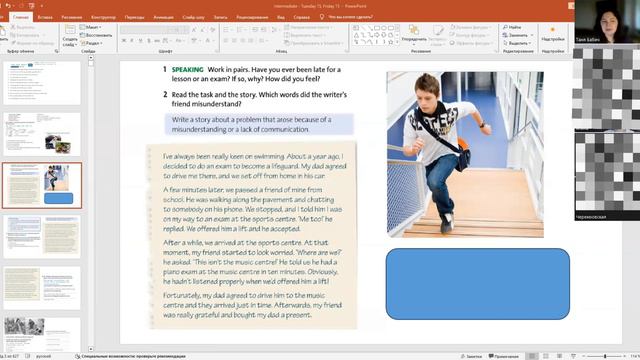Screen dimensions: 640x360
Task: Select the rectangle shape in shapes gallery
Action: coord(377,28)
